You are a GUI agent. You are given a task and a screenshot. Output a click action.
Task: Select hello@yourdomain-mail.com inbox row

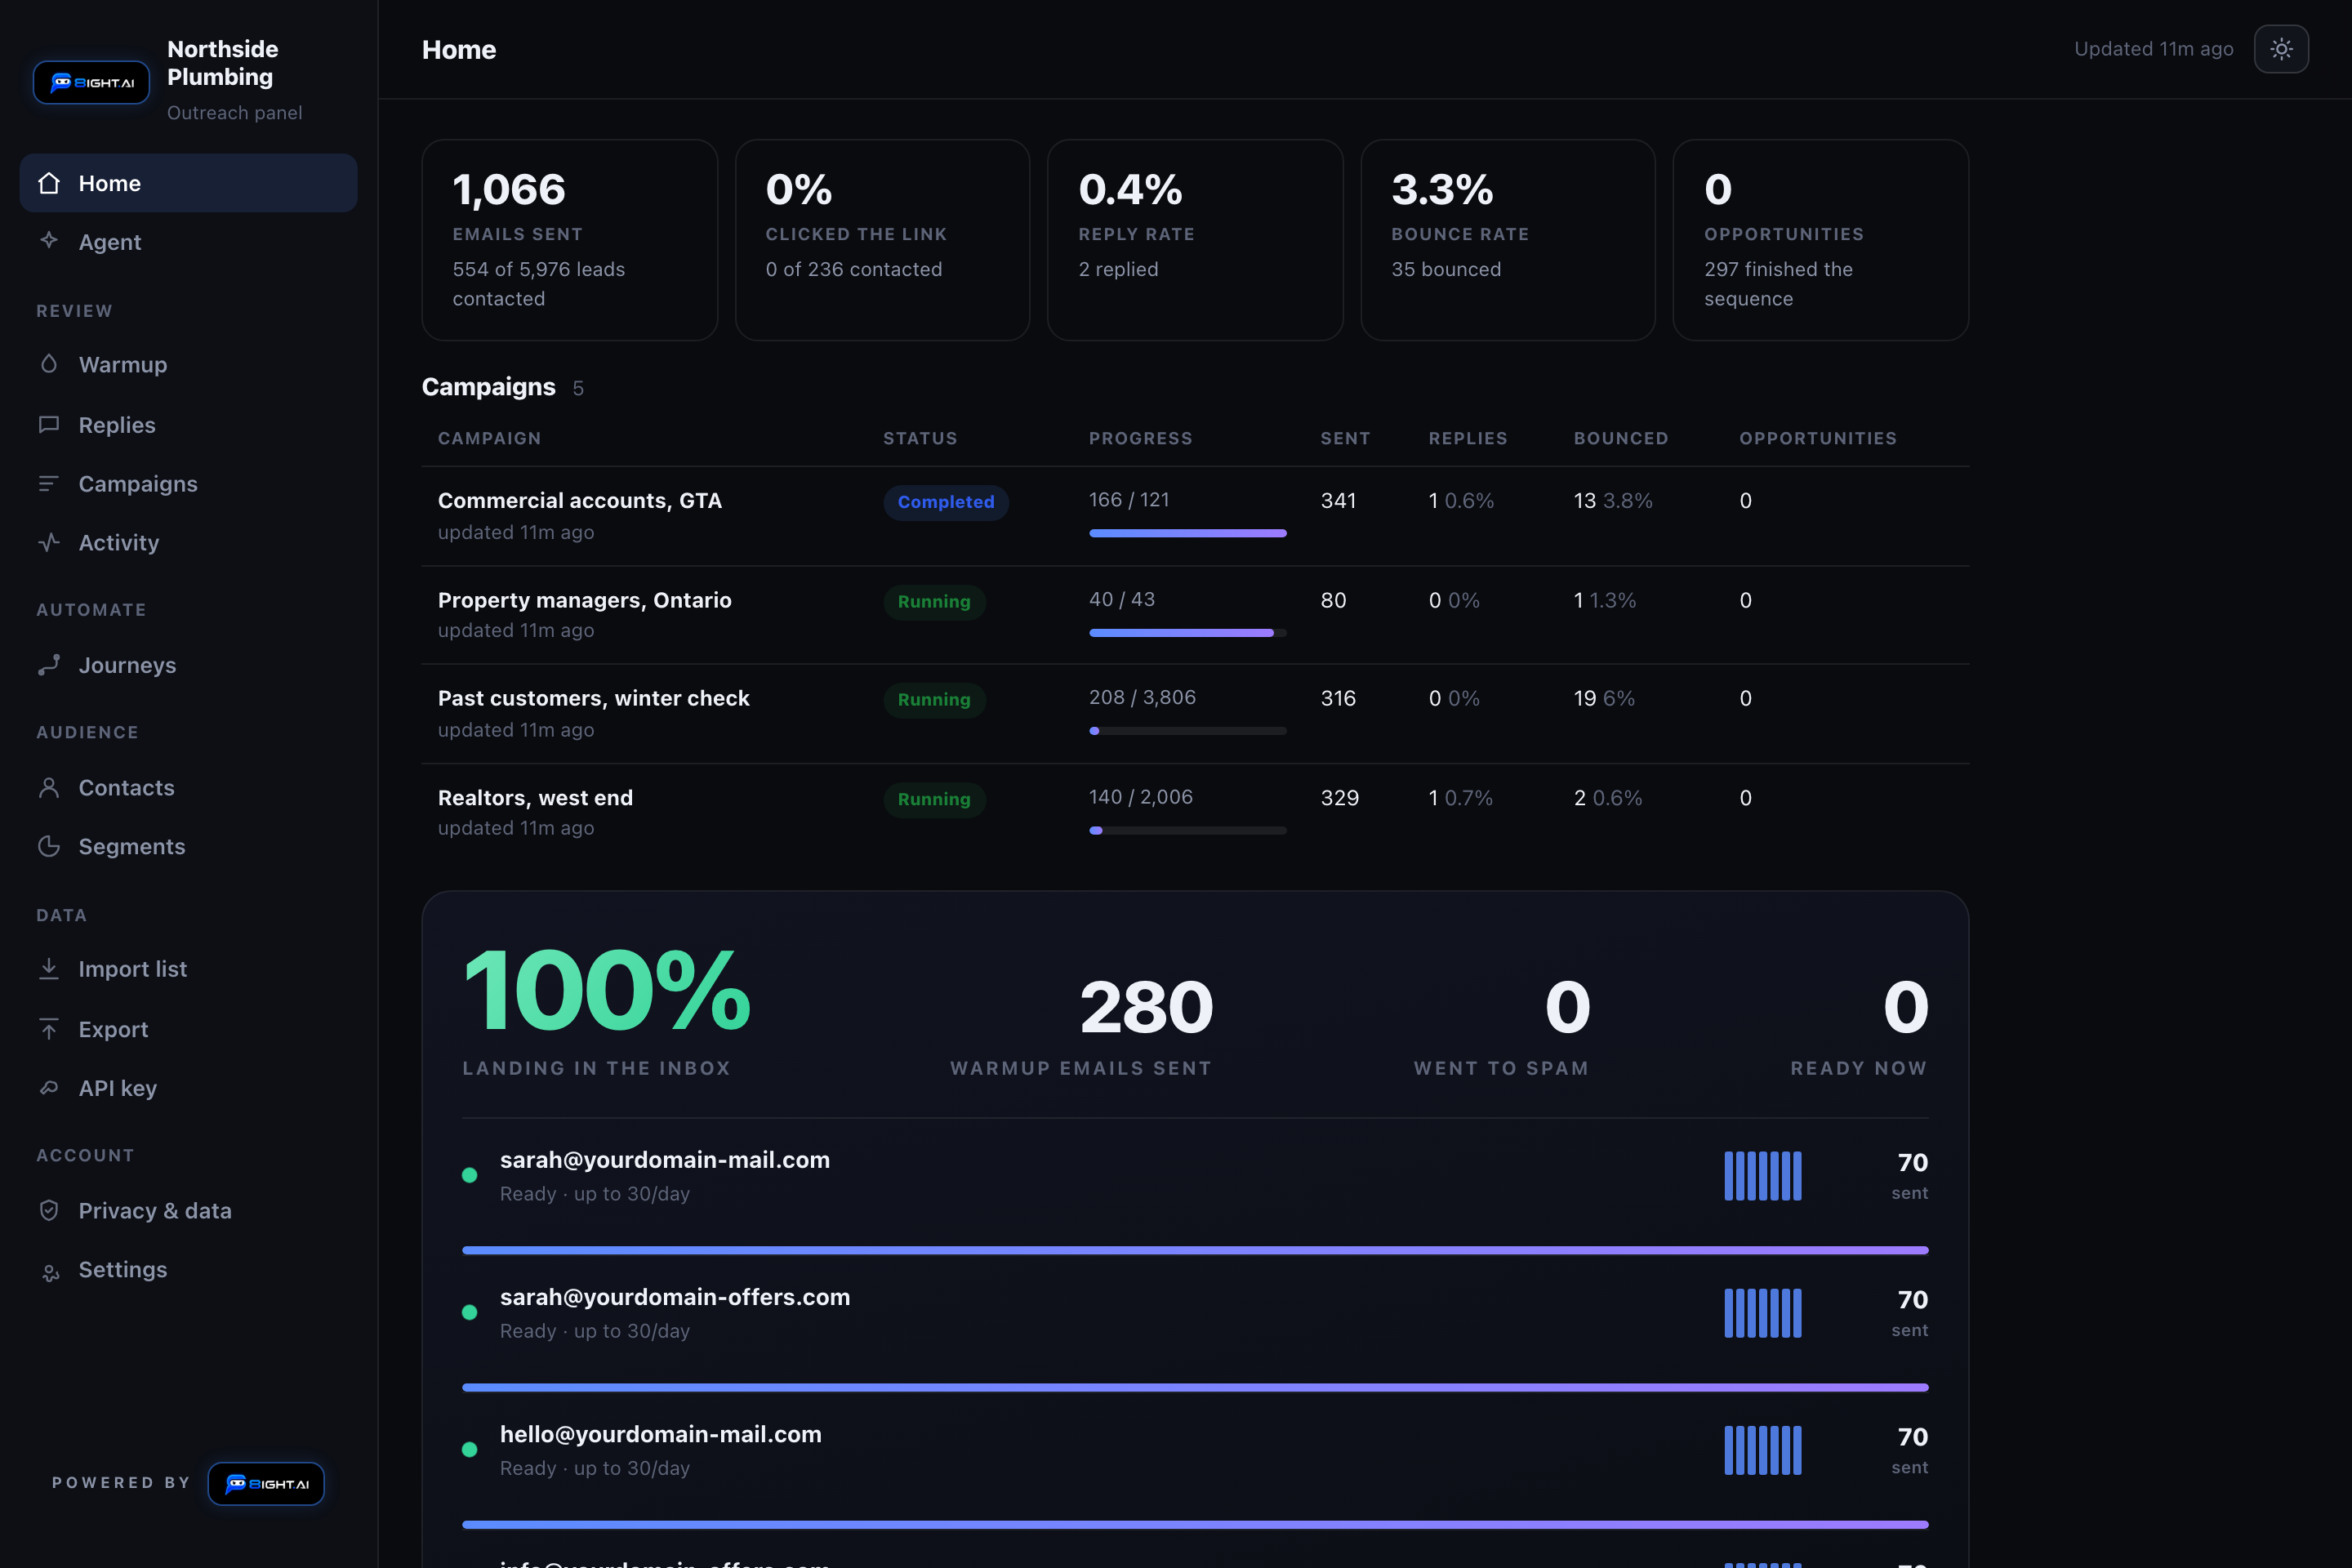(1195, 1449)
